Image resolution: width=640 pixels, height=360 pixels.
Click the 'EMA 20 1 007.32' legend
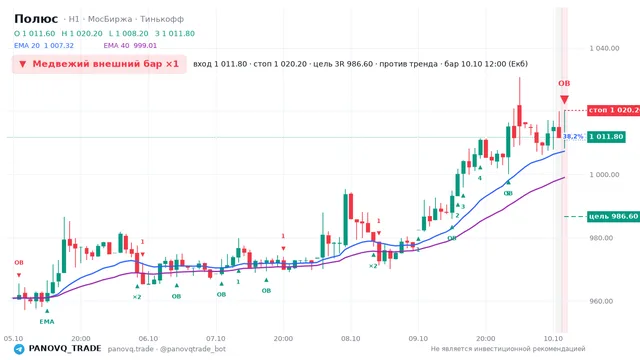44,46
